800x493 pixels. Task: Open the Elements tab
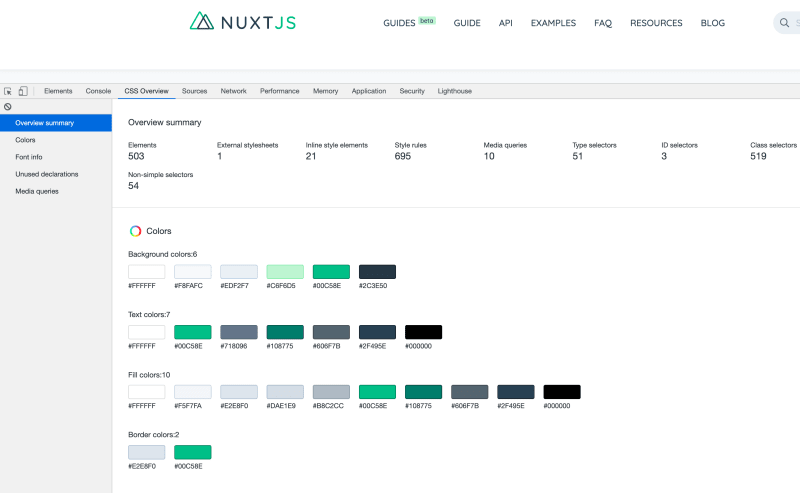58,91
